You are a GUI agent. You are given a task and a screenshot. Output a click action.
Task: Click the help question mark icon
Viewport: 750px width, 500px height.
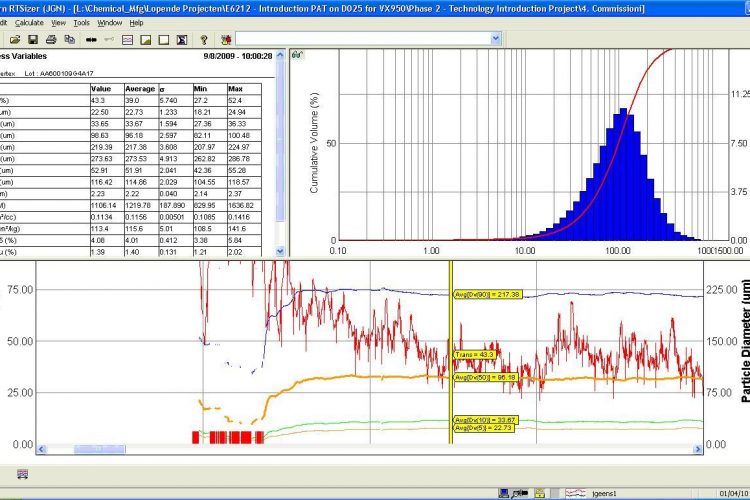203,39
